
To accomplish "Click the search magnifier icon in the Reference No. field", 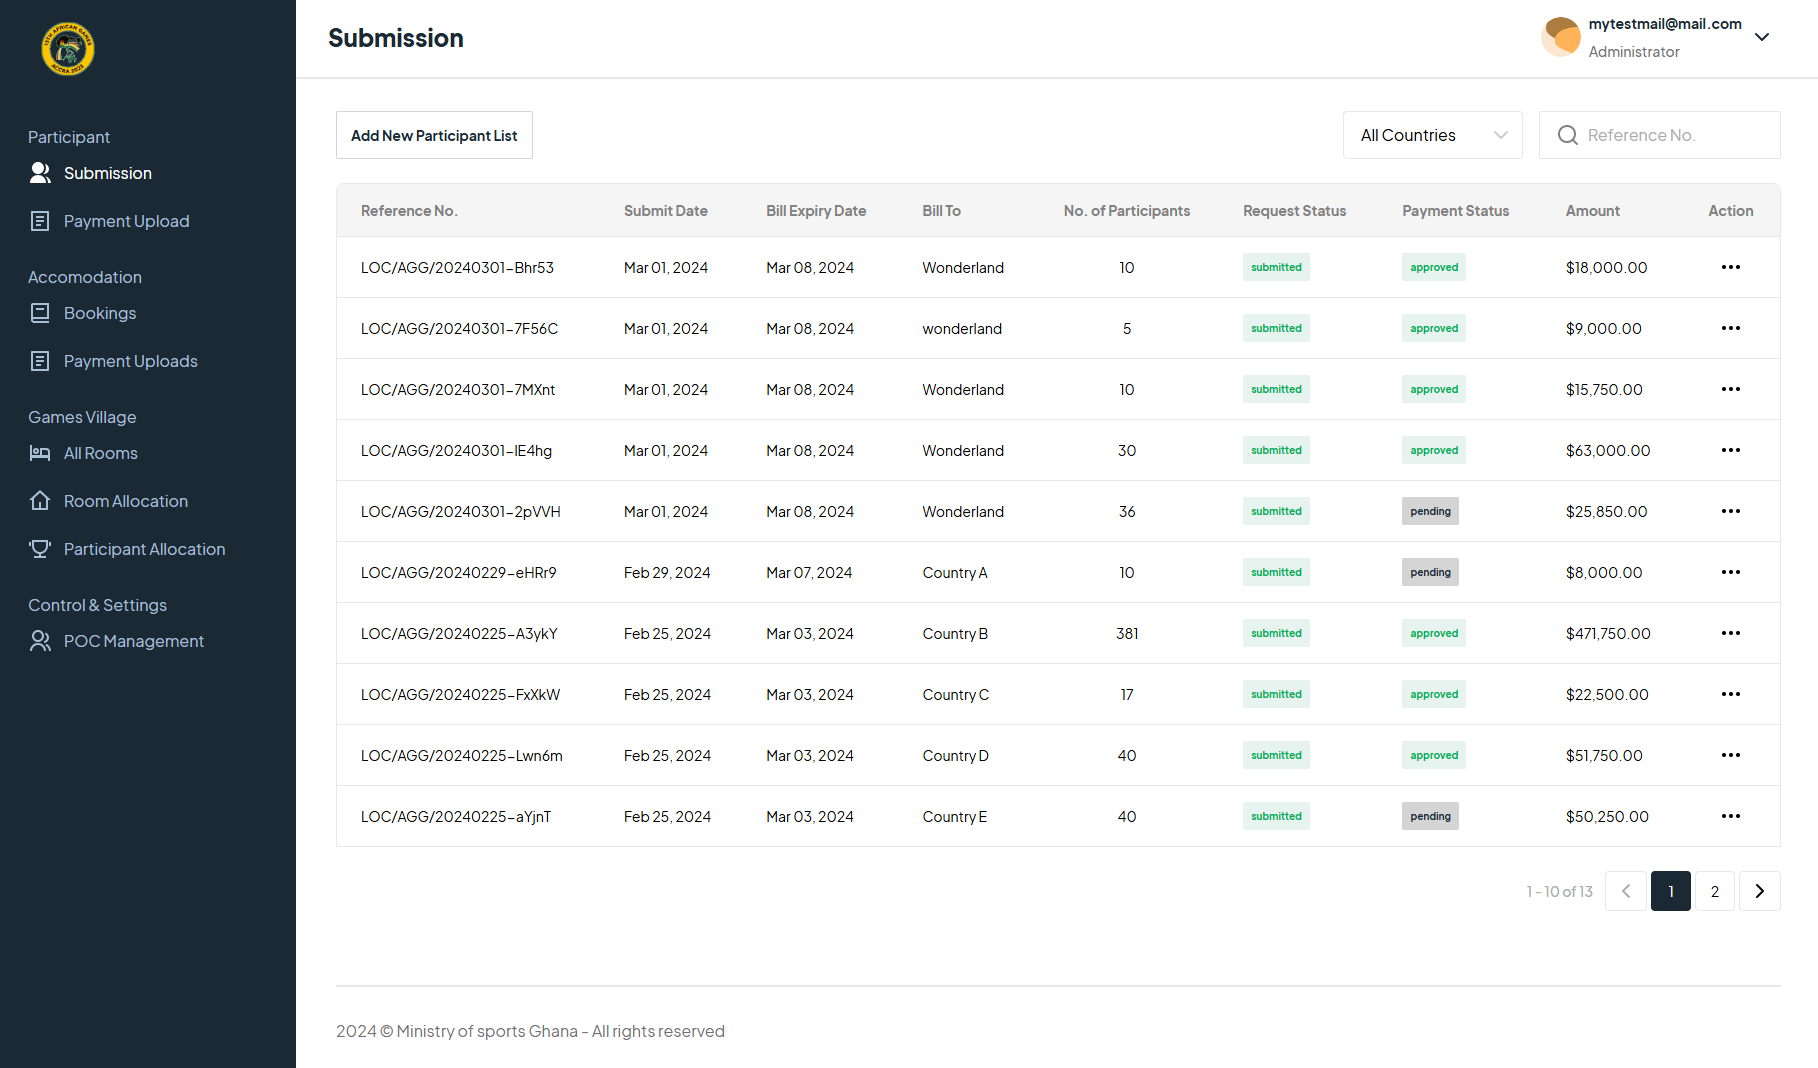I will pyautogui.click(x=1567, y=135).
